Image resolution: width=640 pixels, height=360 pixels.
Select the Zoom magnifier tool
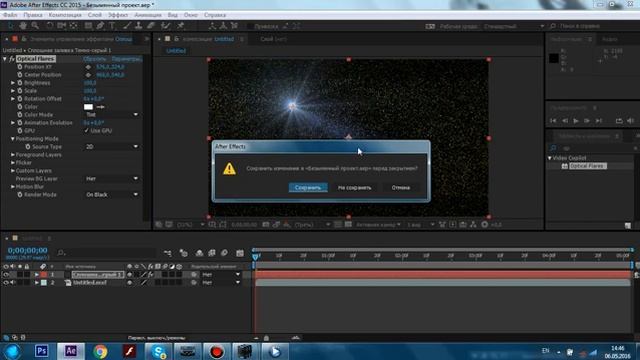pyautogui.click(x=35, y=26)
